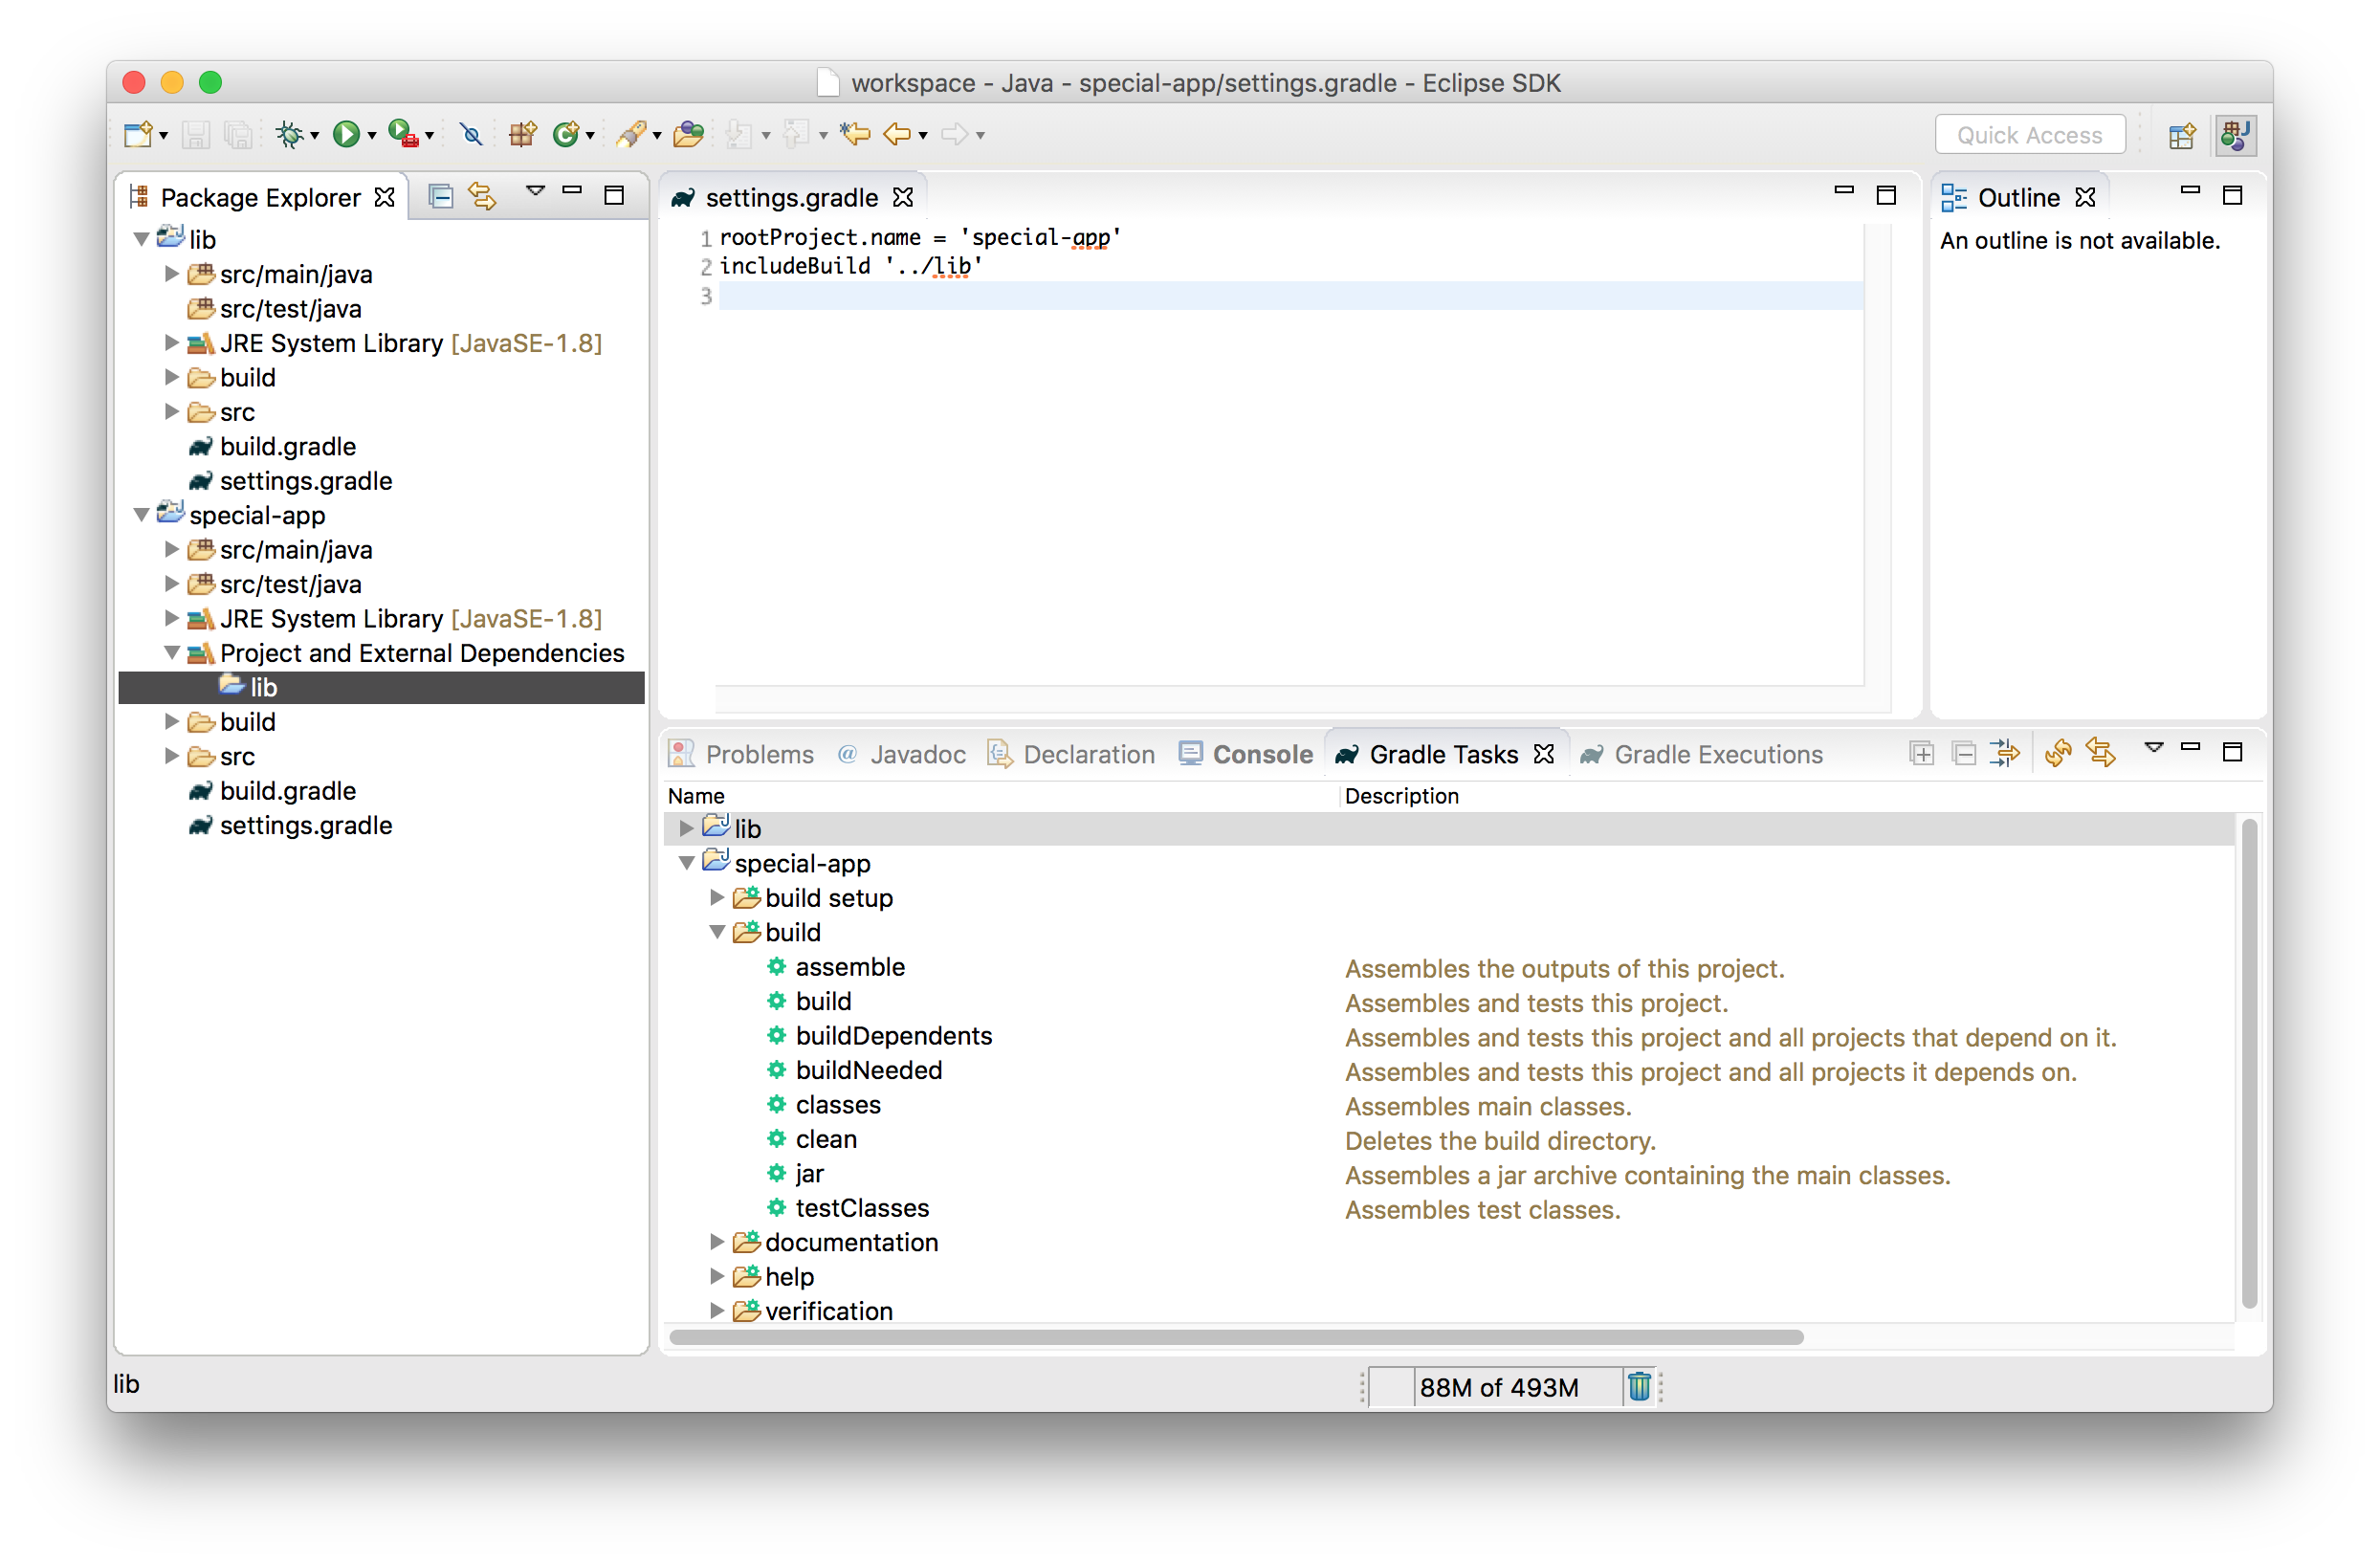2380x1565 pixels.
Task: Open Package Explorer view menu arrow
Action: click(535, 191)
